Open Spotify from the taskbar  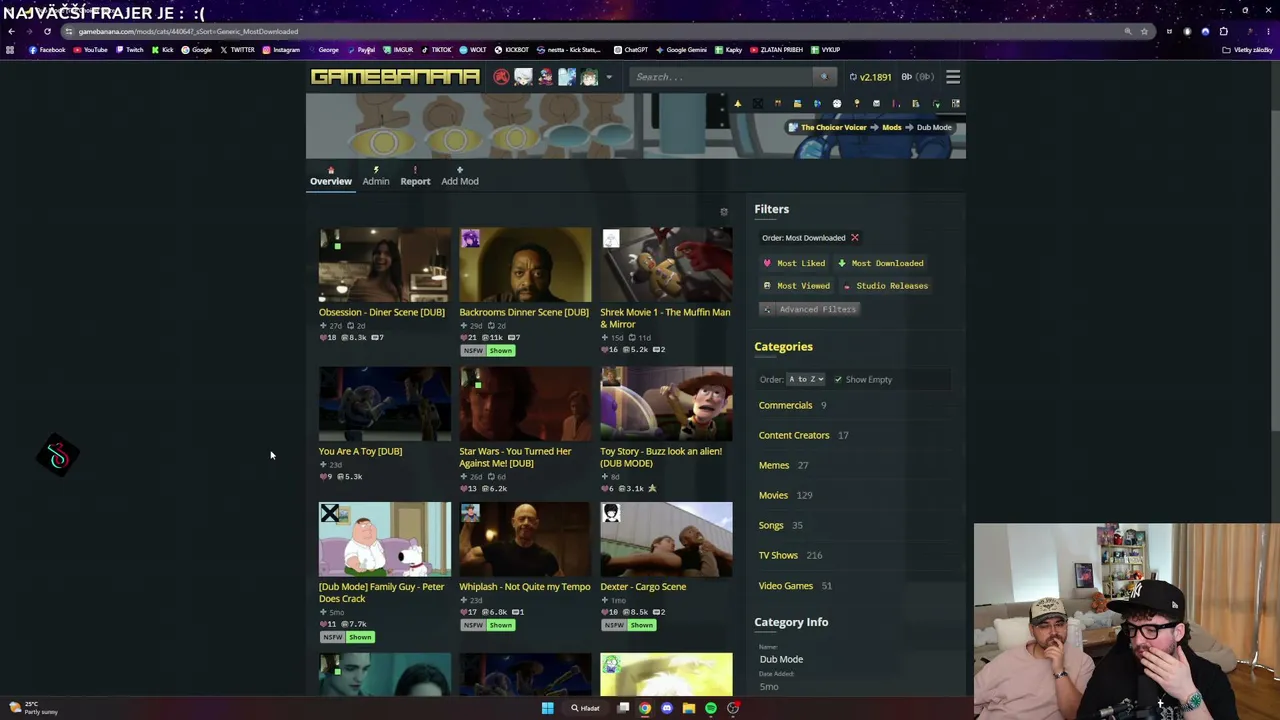(x=711, y=708)
